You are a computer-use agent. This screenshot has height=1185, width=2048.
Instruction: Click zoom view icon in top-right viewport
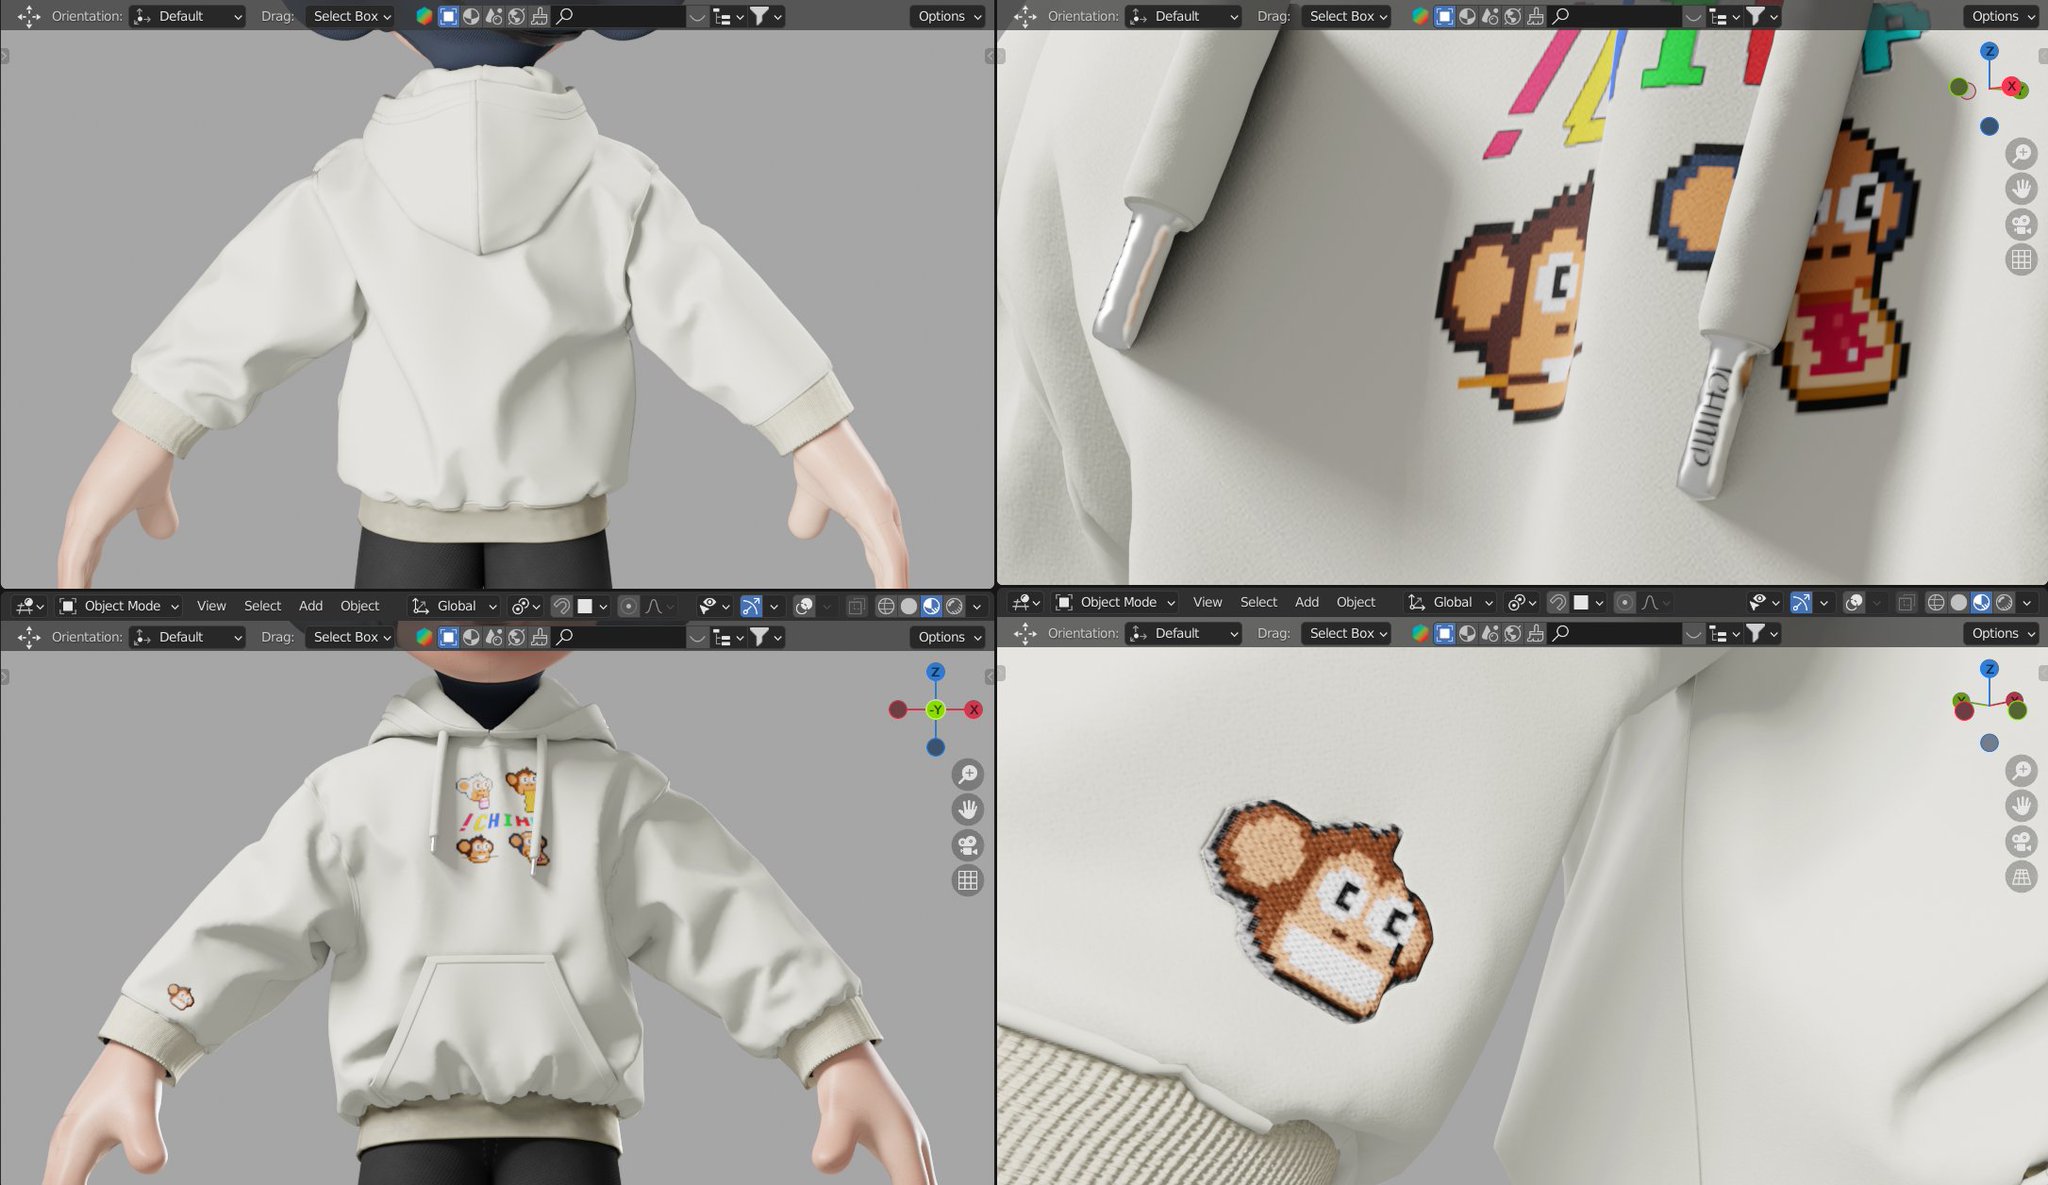coord(2021,153)
